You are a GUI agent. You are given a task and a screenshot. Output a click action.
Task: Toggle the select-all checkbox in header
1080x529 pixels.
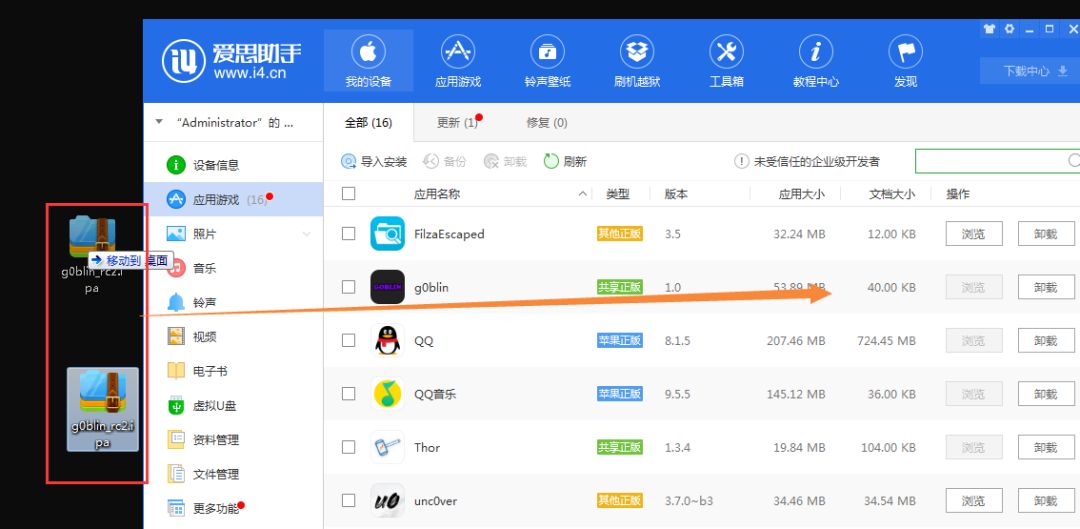pos(349,194)
